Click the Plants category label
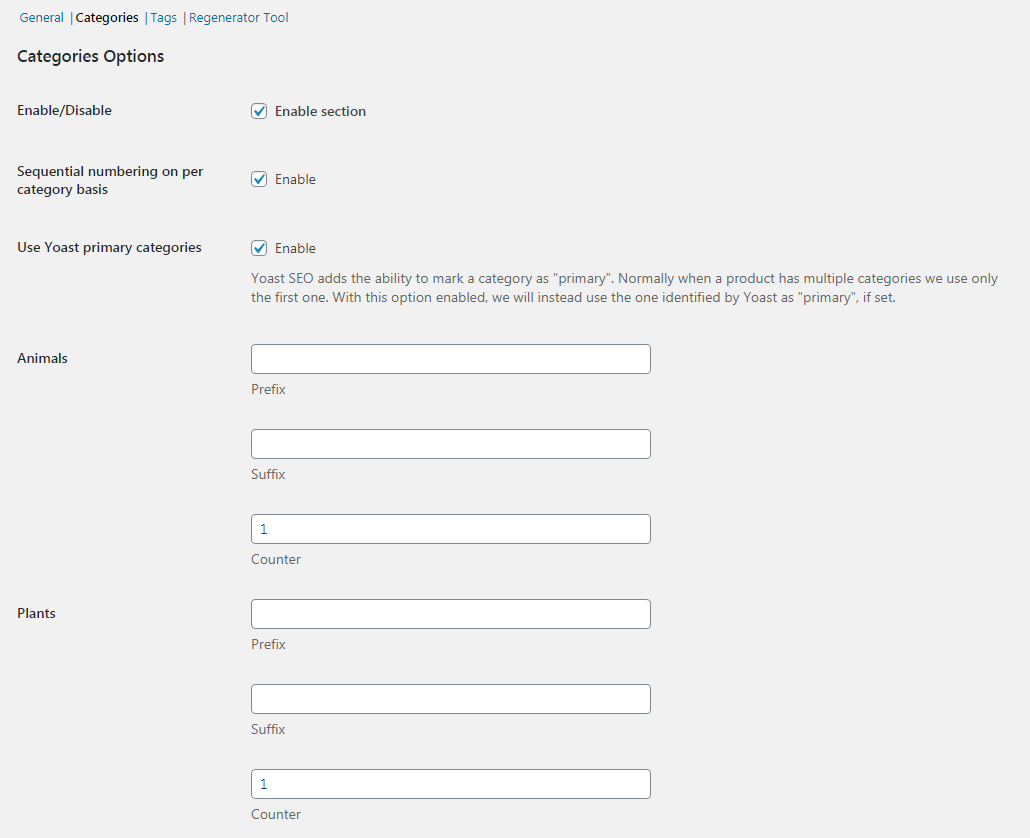The width and height of the screenshot is (1030, 838). pos(36,613)
